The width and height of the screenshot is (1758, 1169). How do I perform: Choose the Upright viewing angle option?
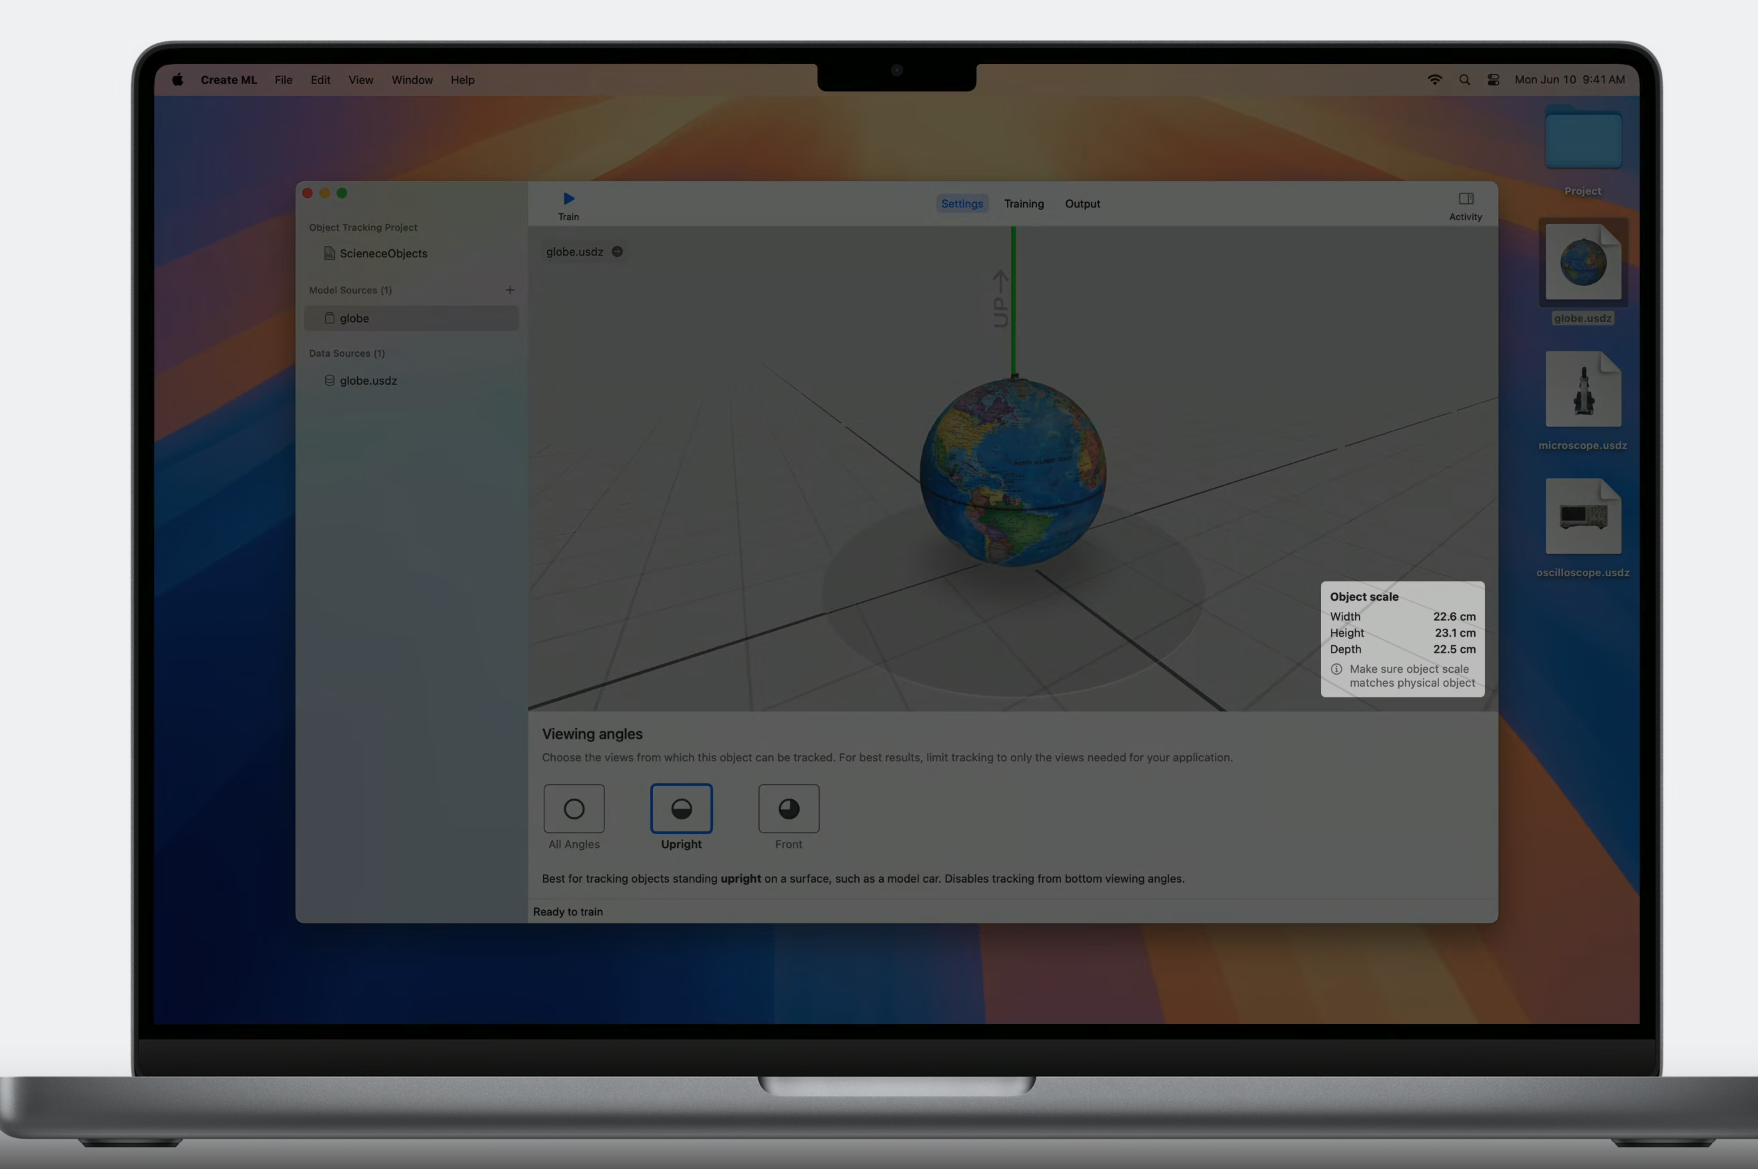point(681,808)
